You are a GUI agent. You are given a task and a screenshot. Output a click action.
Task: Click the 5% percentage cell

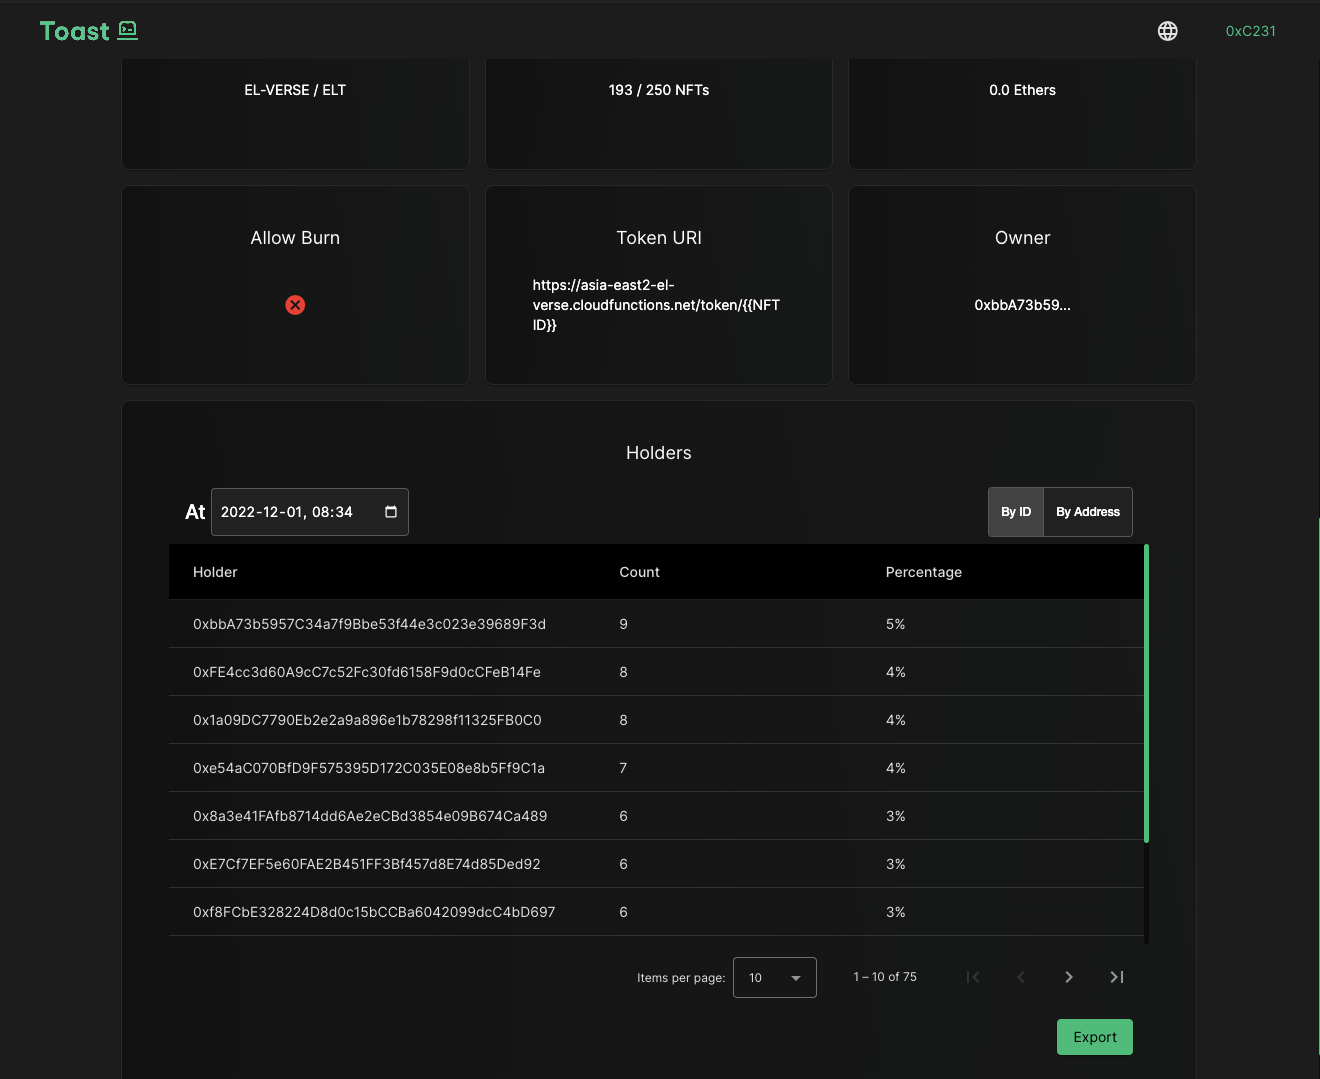895,624
